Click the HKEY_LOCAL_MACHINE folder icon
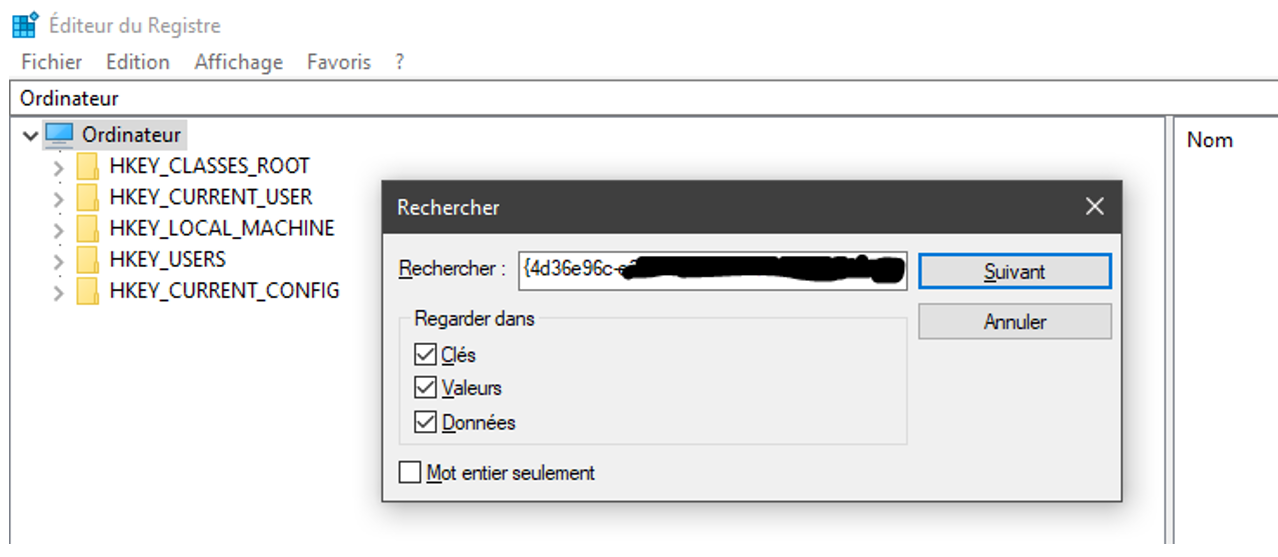This screenshot has width=1278, height=557. pos(88,228)
